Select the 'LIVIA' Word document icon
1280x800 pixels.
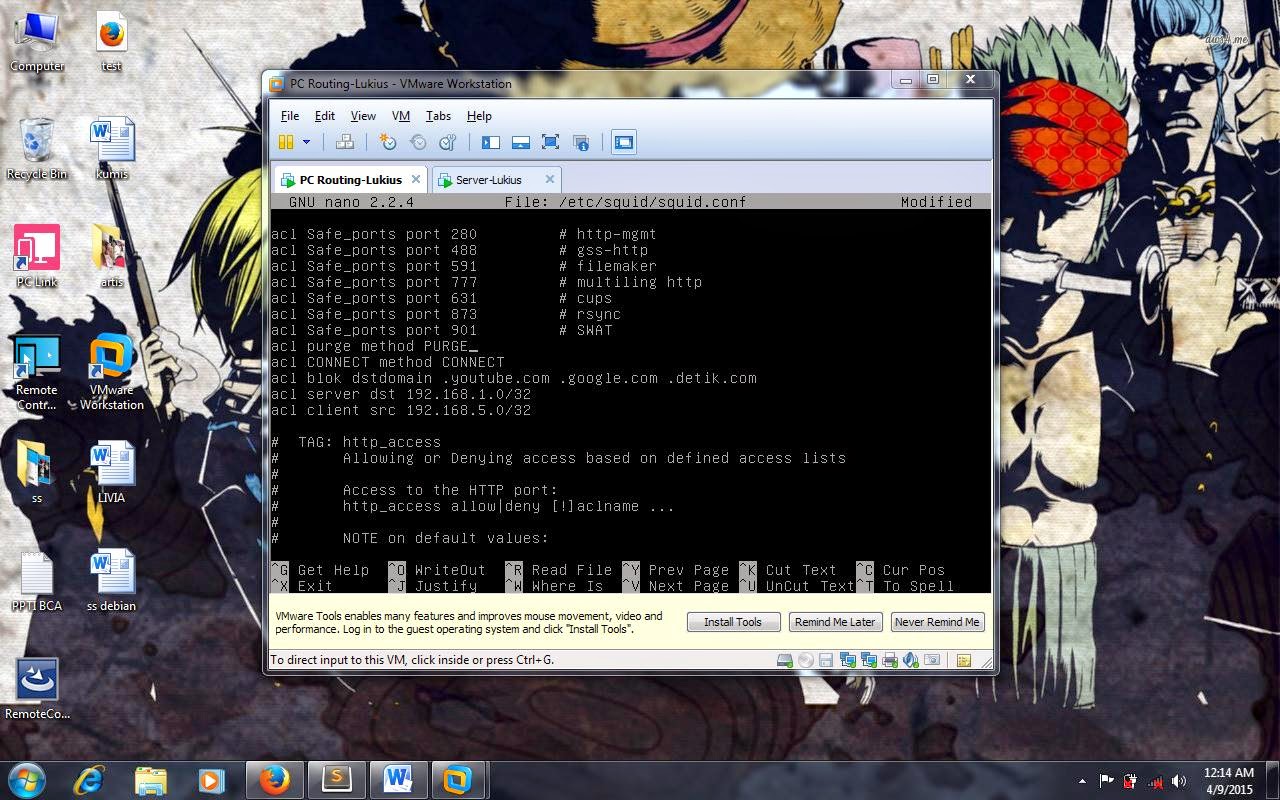[112, 472]
